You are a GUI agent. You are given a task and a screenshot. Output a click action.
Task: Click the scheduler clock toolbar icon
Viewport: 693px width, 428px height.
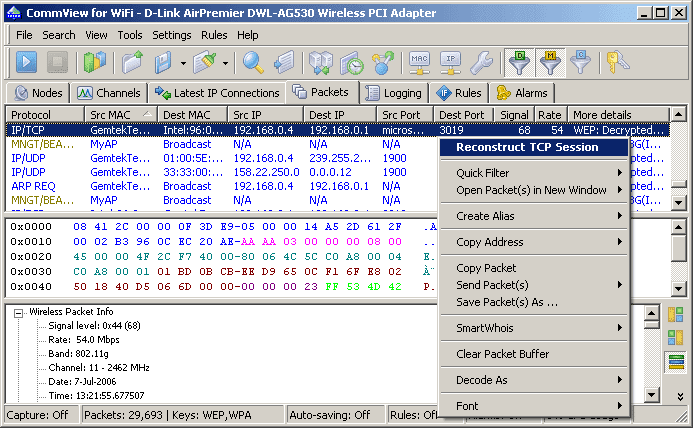tap(352, 62)
